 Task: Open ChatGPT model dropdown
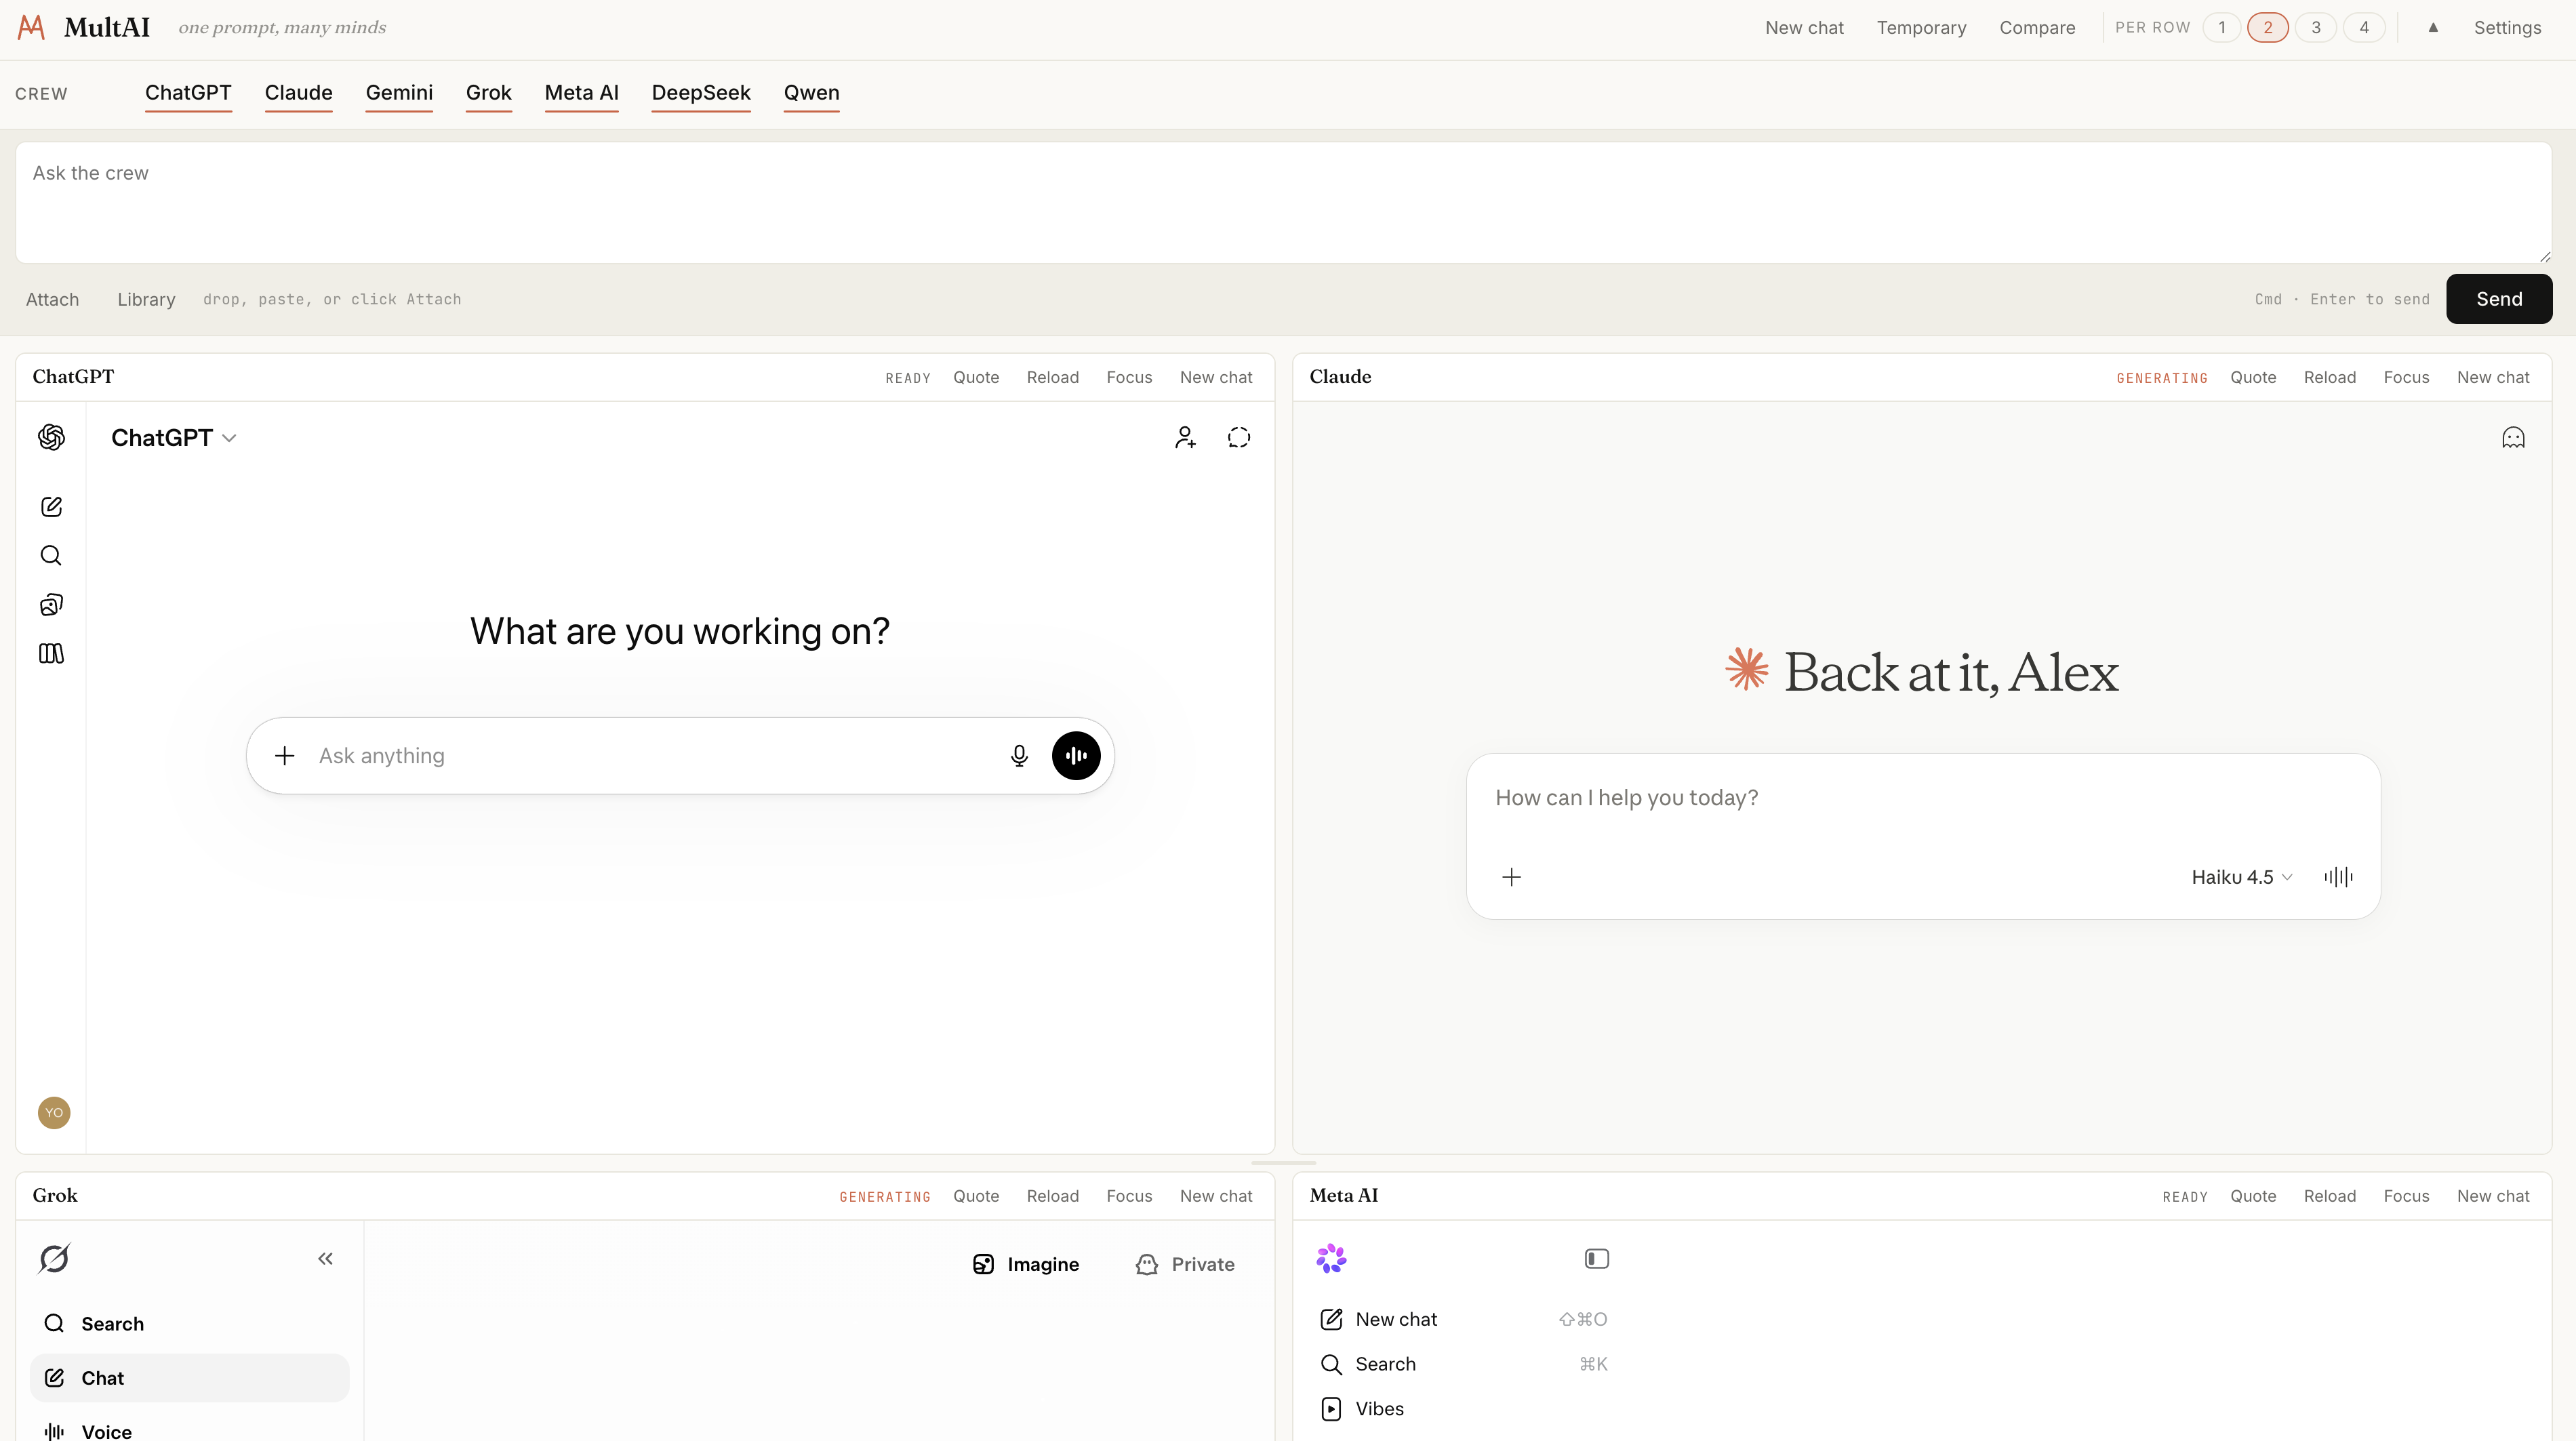pos(174,438)
